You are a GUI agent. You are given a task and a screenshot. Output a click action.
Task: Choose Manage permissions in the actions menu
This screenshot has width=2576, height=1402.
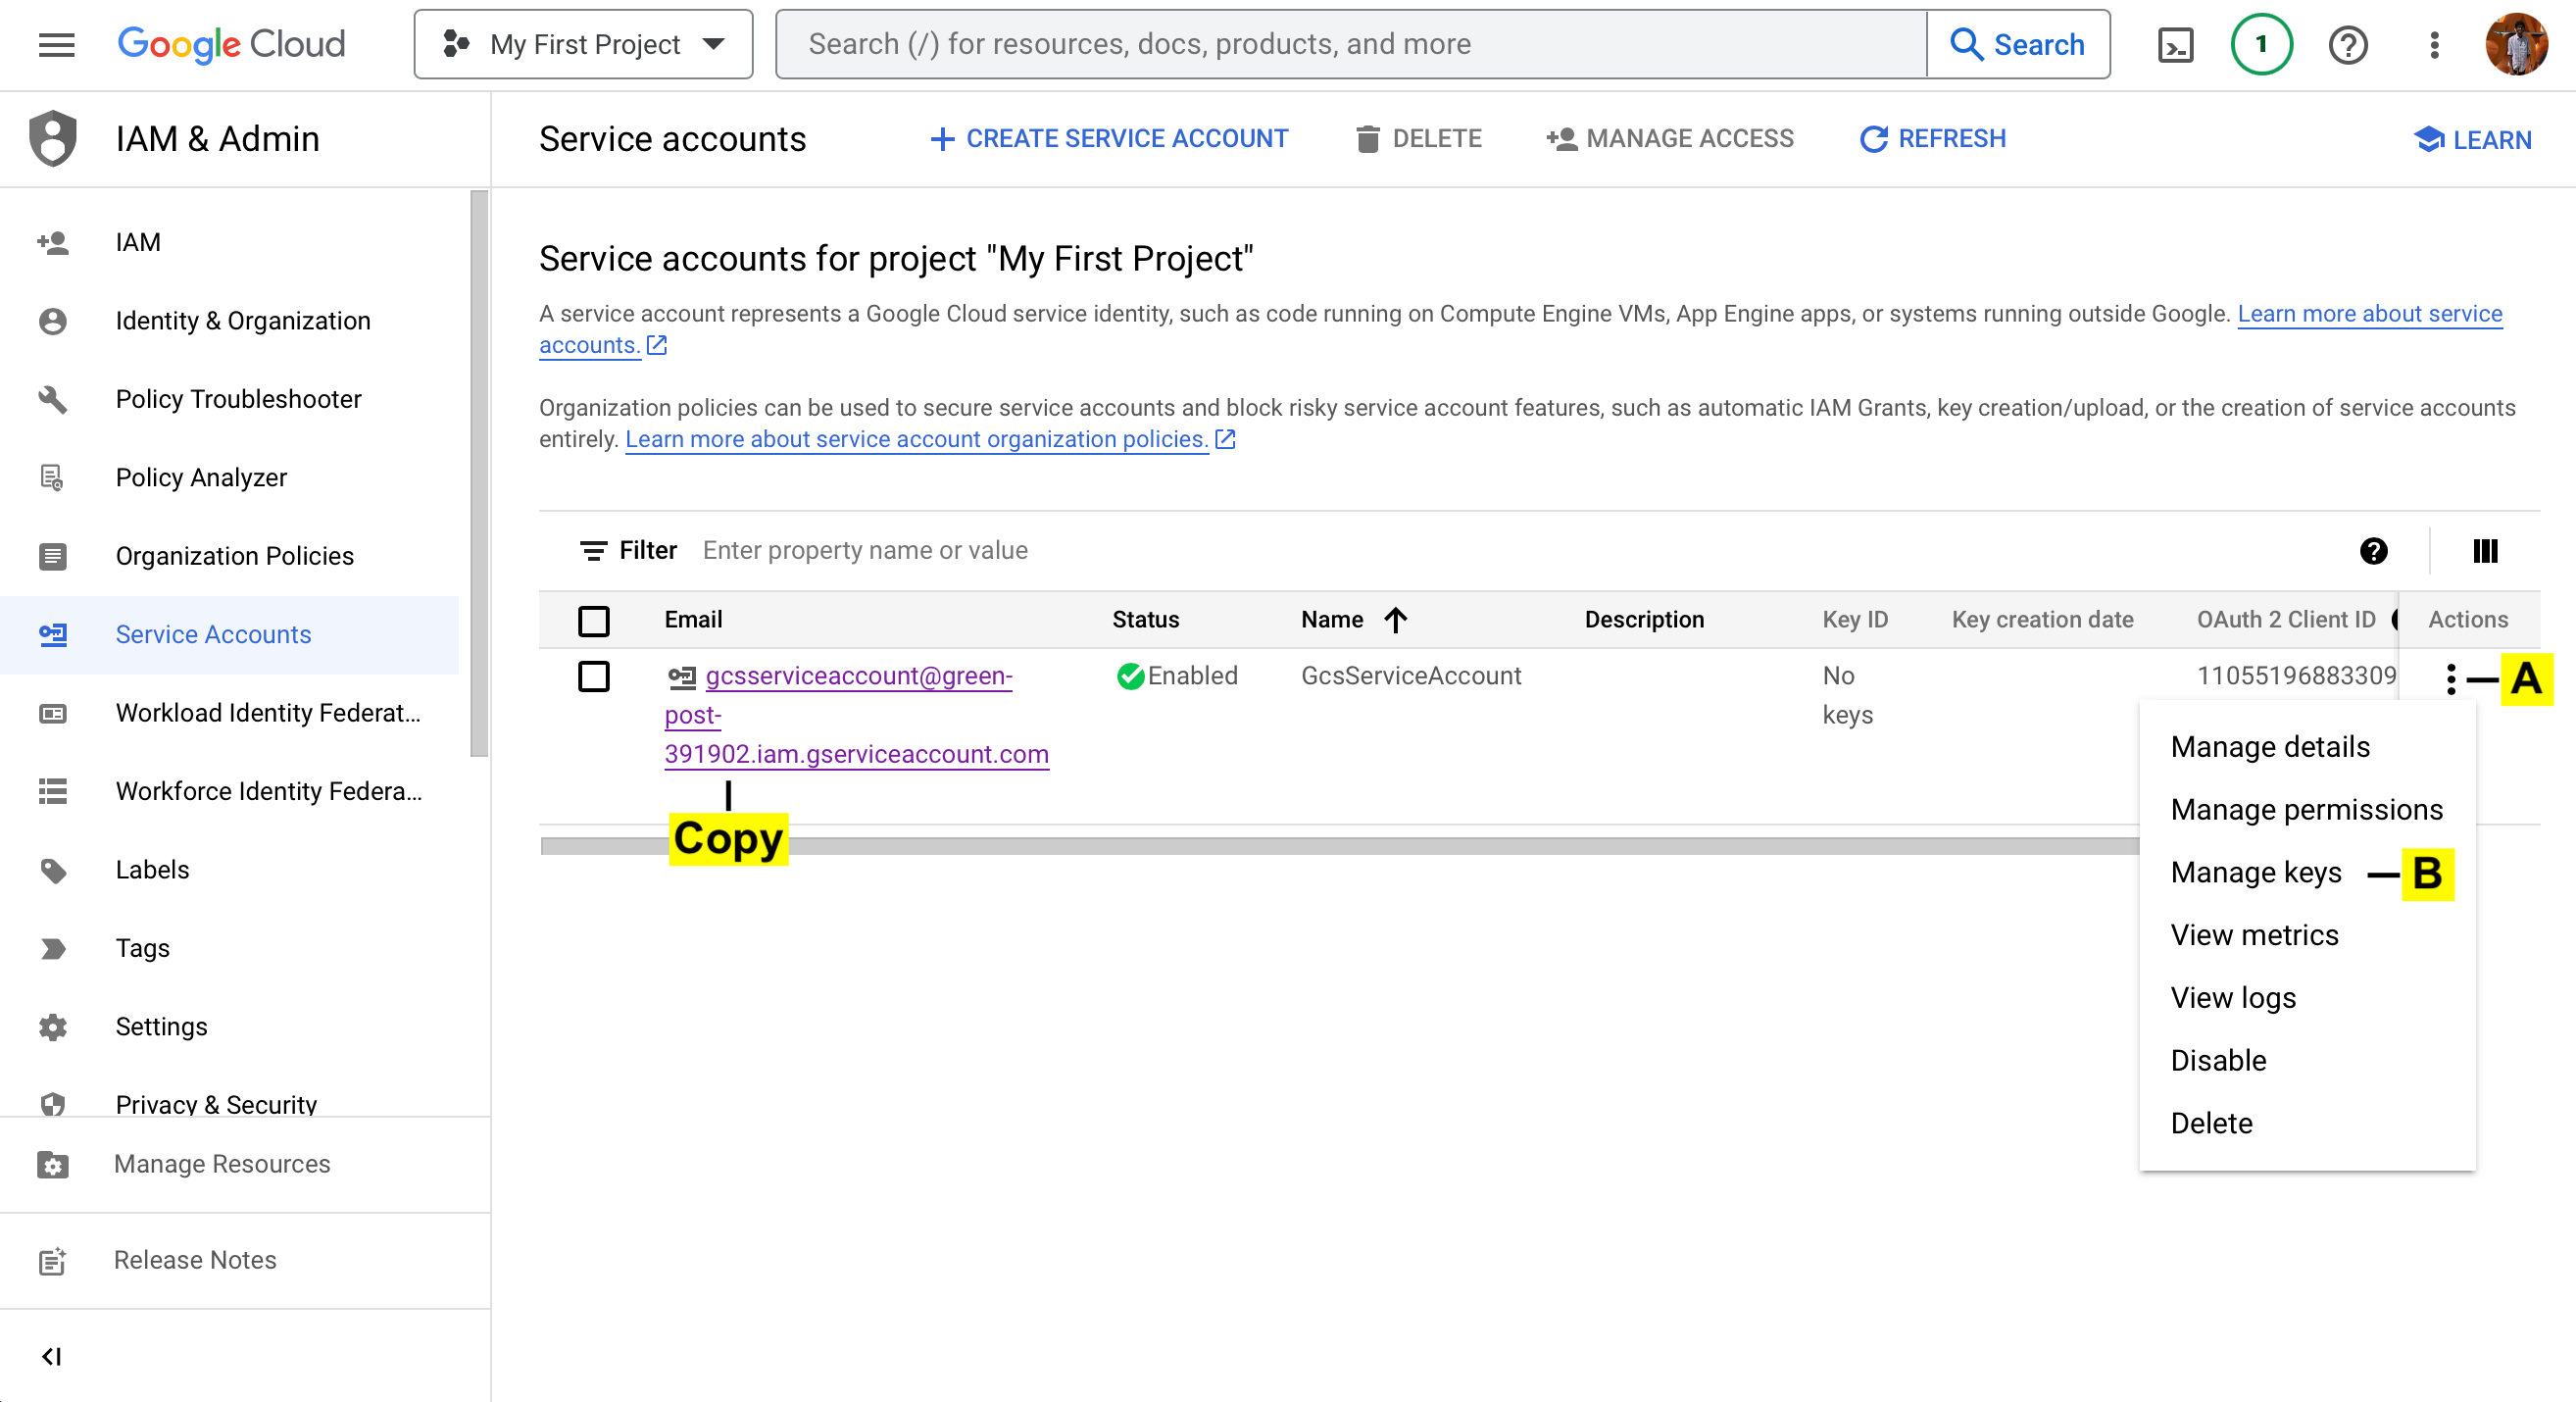coord(2306,810)
